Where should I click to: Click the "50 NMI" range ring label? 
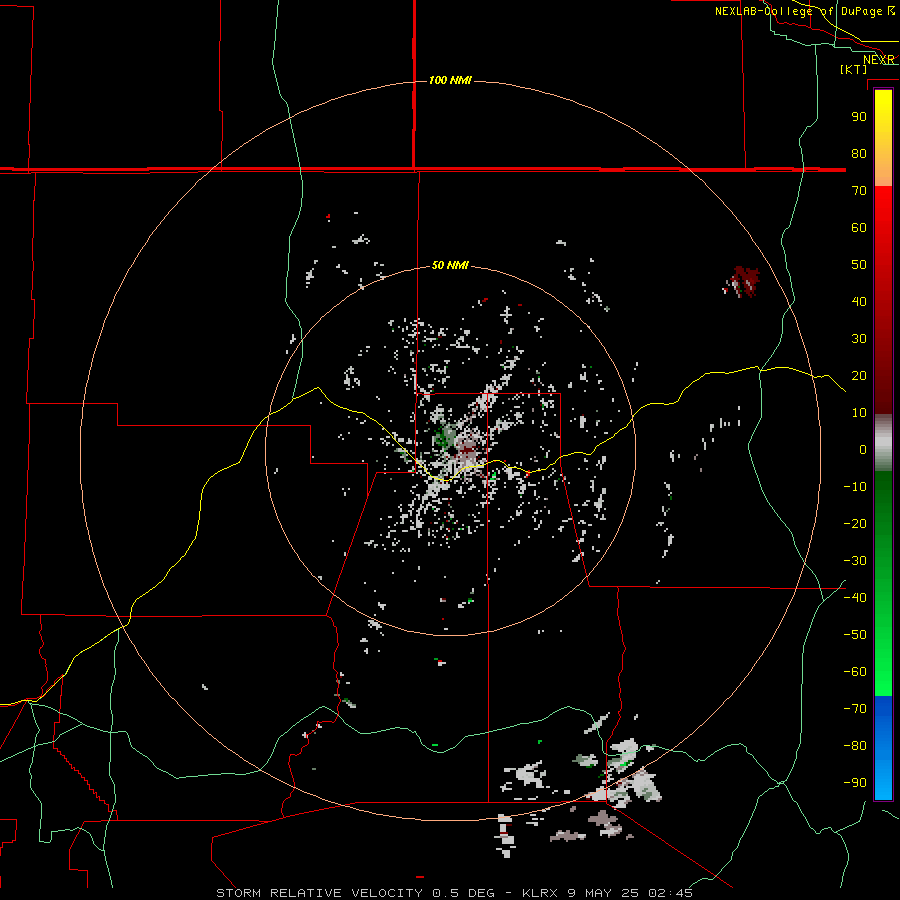pos(450,265)
